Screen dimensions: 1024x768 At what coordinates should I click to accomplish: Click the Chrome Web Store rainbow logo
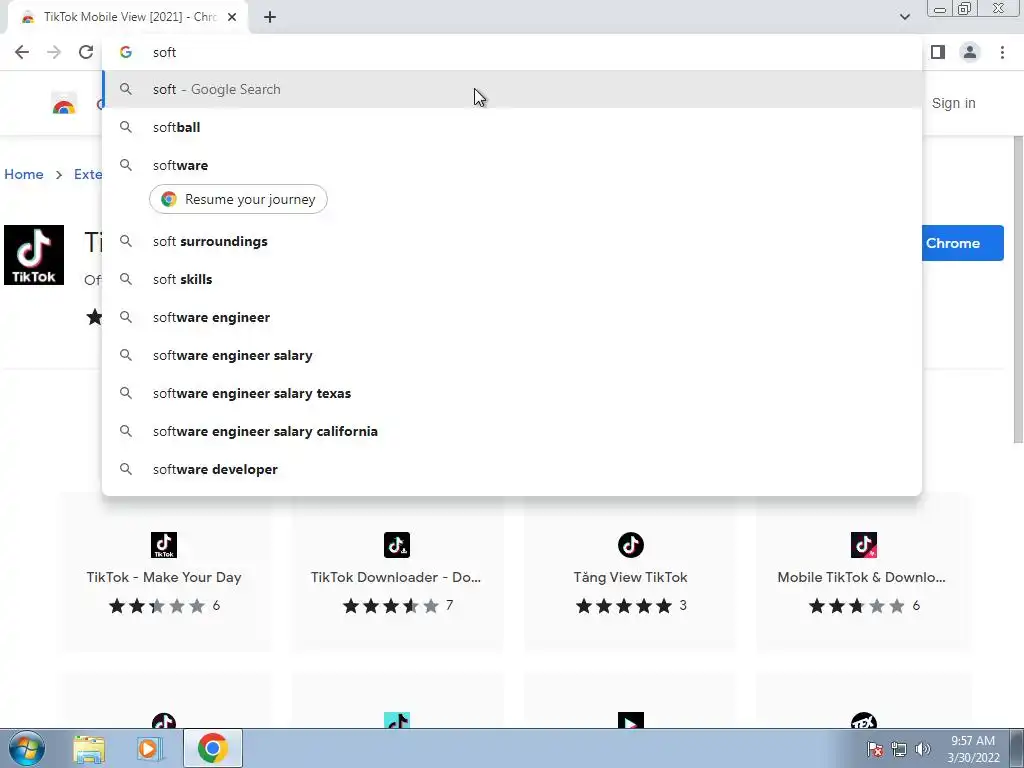pos(64,104)
